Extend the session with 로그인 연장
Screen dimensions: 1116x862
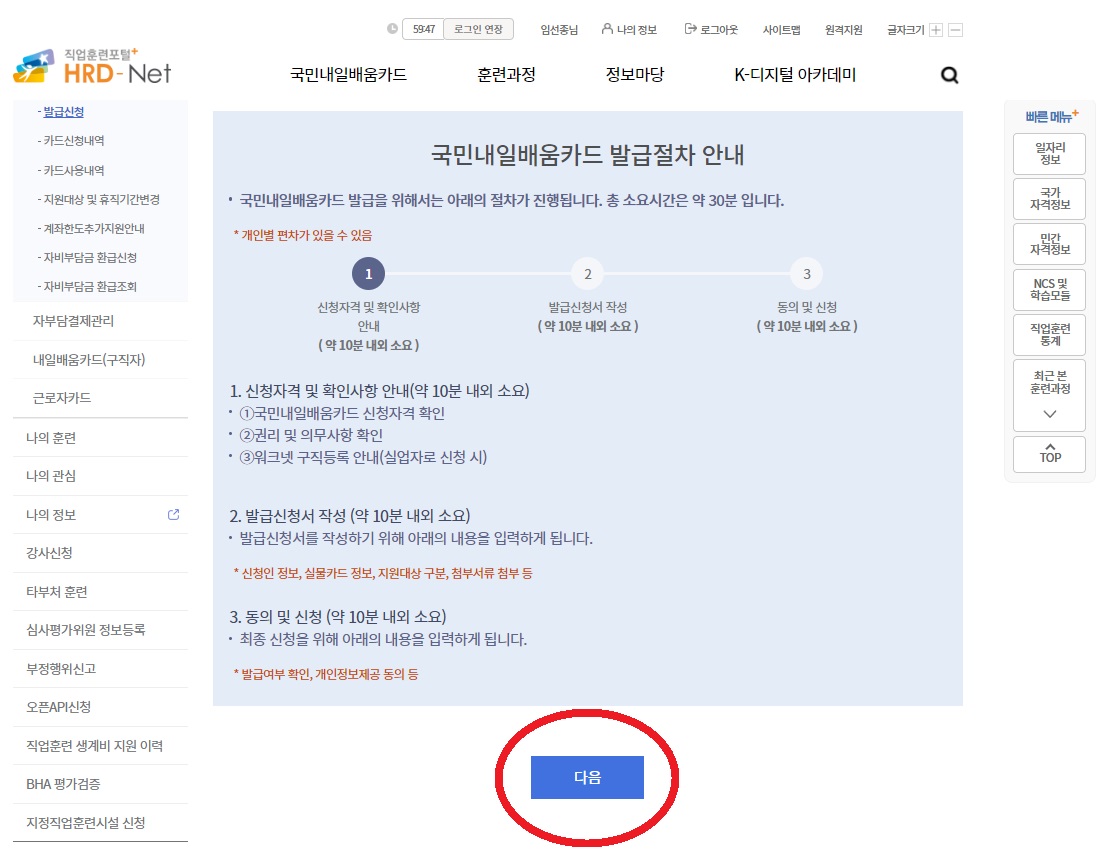(x=478, y=29)
